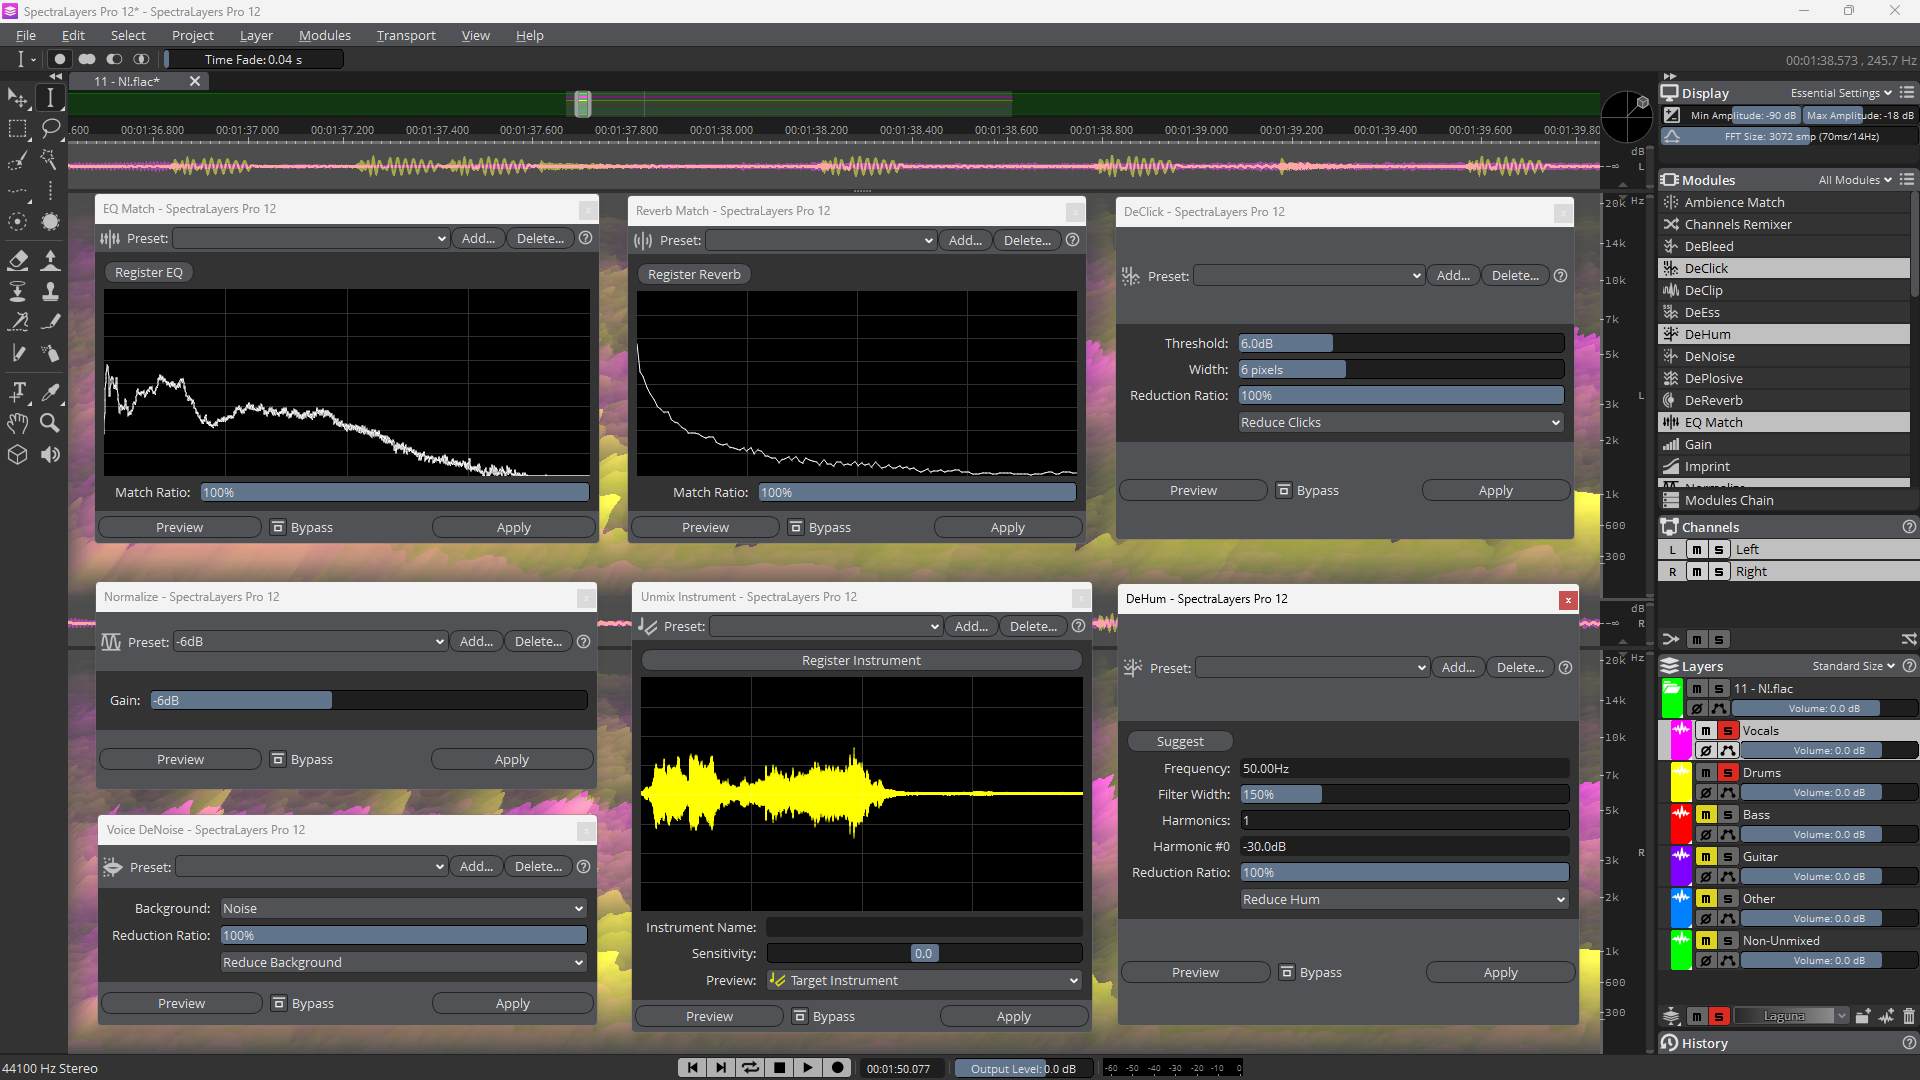The height and width of the screenshot is (1080, 1920).
Task: Mute the Left channel
Action: [x=1696, y=550]
